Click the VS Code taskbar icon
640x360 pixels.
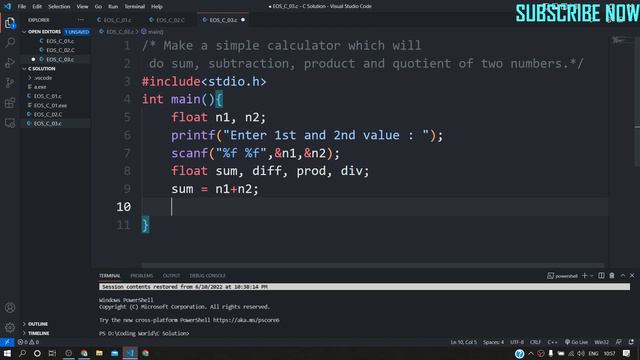tap(130, 353)
